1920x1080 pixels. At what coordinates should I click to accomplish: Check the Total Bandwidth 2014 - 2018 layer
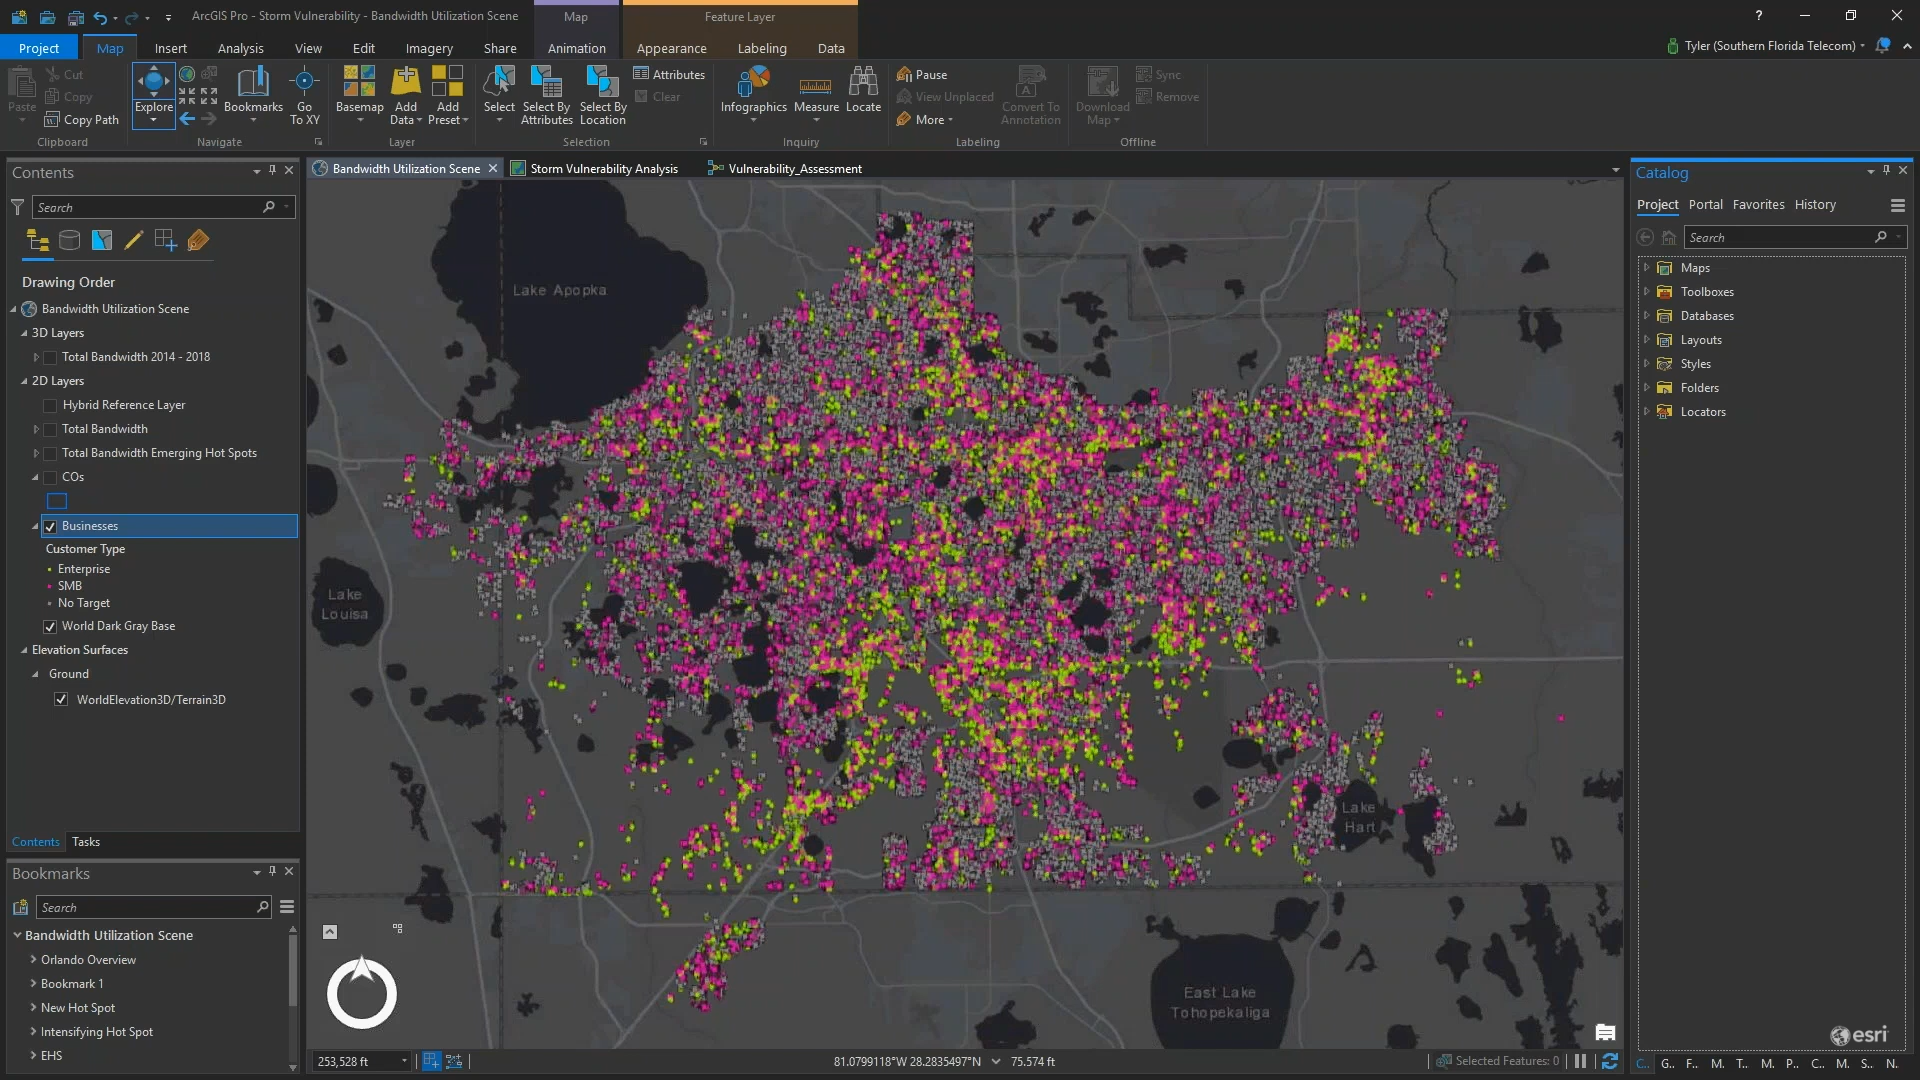50,358
